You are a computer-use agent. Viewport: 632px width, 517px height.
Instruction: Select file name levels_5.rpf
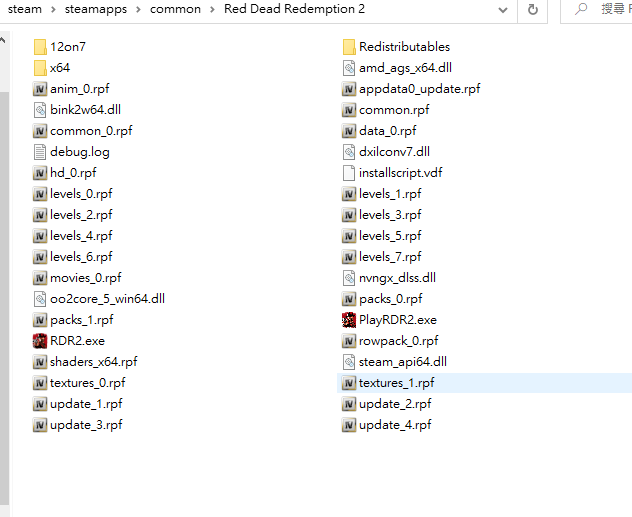point(390,236)
